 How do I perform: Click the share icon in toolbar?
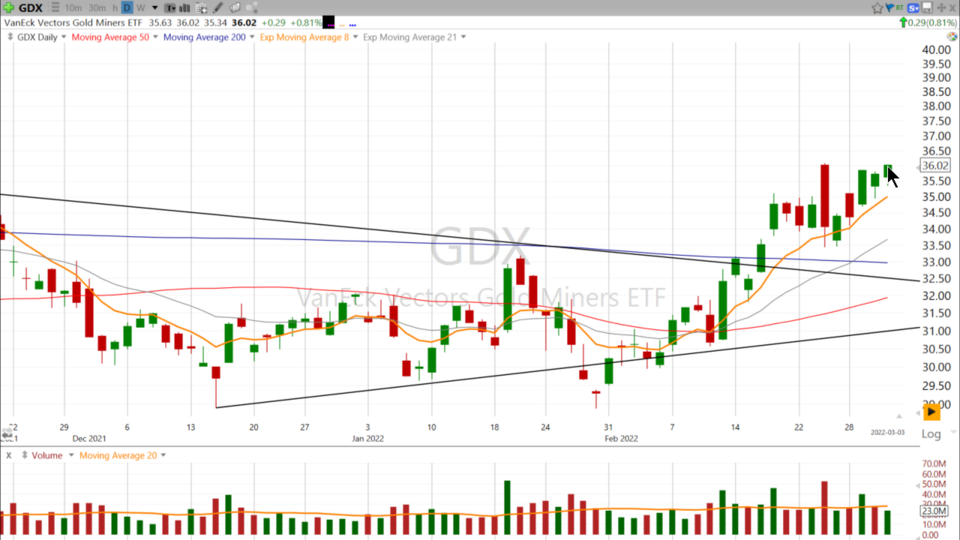click(x=252, y=8)
